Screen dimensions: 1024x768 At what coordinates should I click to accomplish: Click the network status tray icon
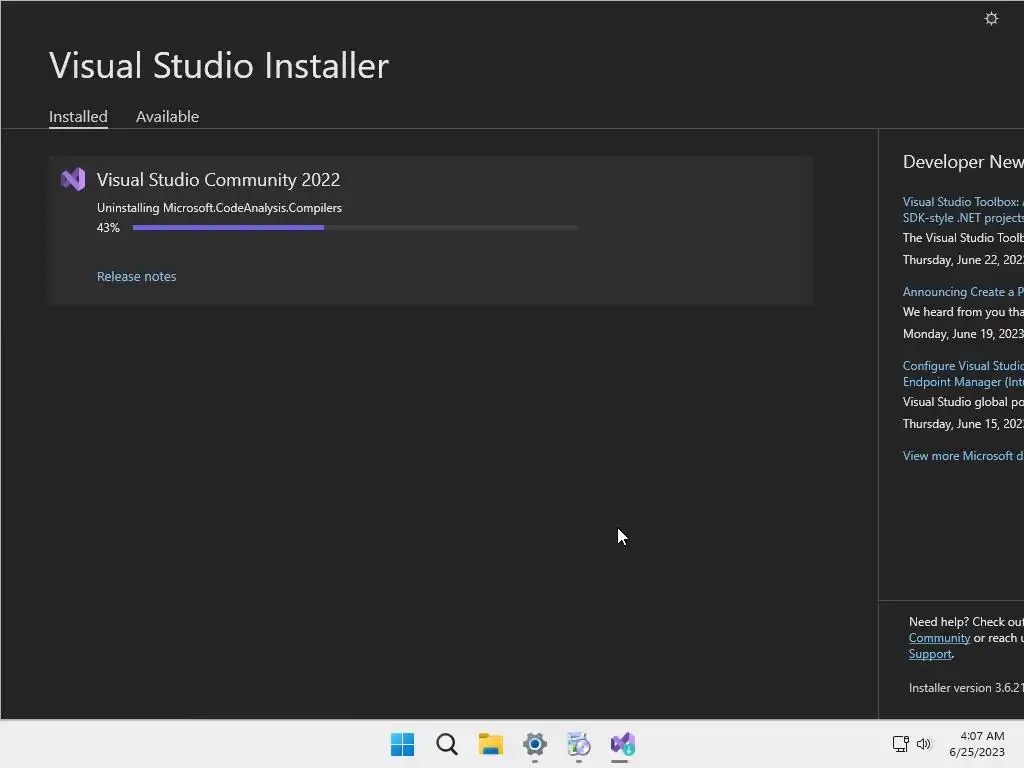pos(901,743)
